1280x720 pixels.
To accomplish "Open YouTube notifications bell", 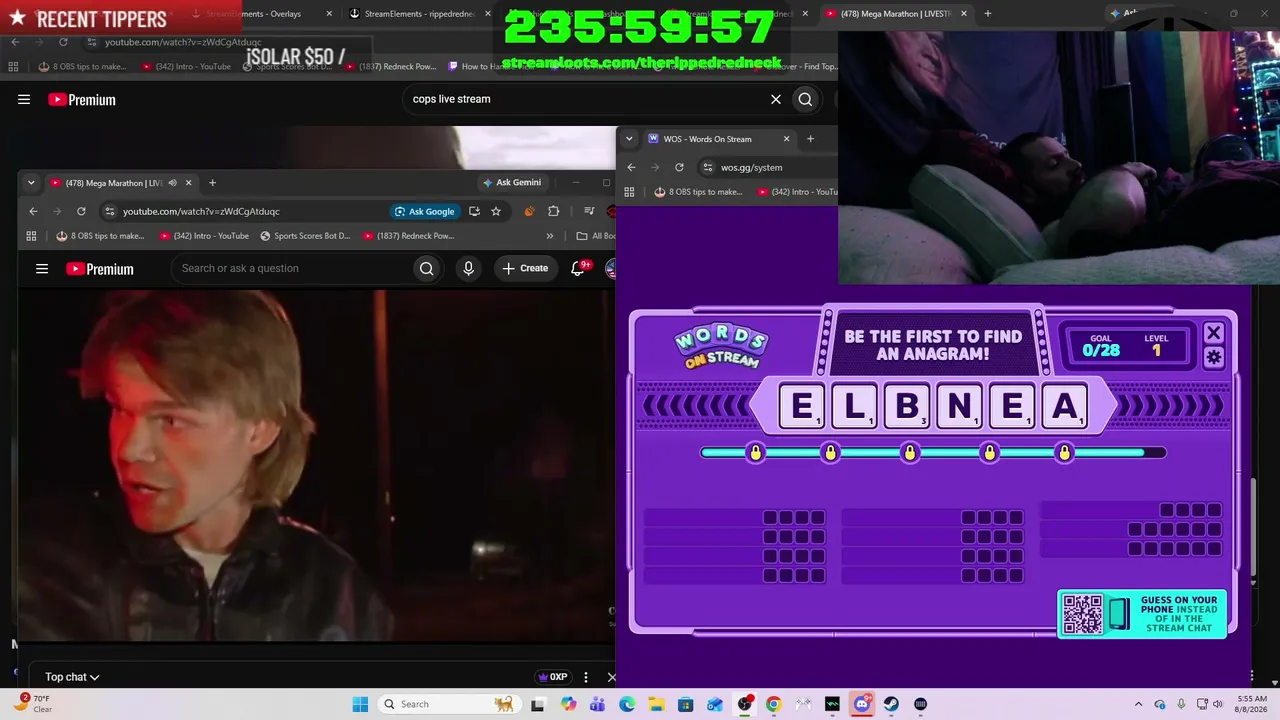I will (x=578, y=268).
